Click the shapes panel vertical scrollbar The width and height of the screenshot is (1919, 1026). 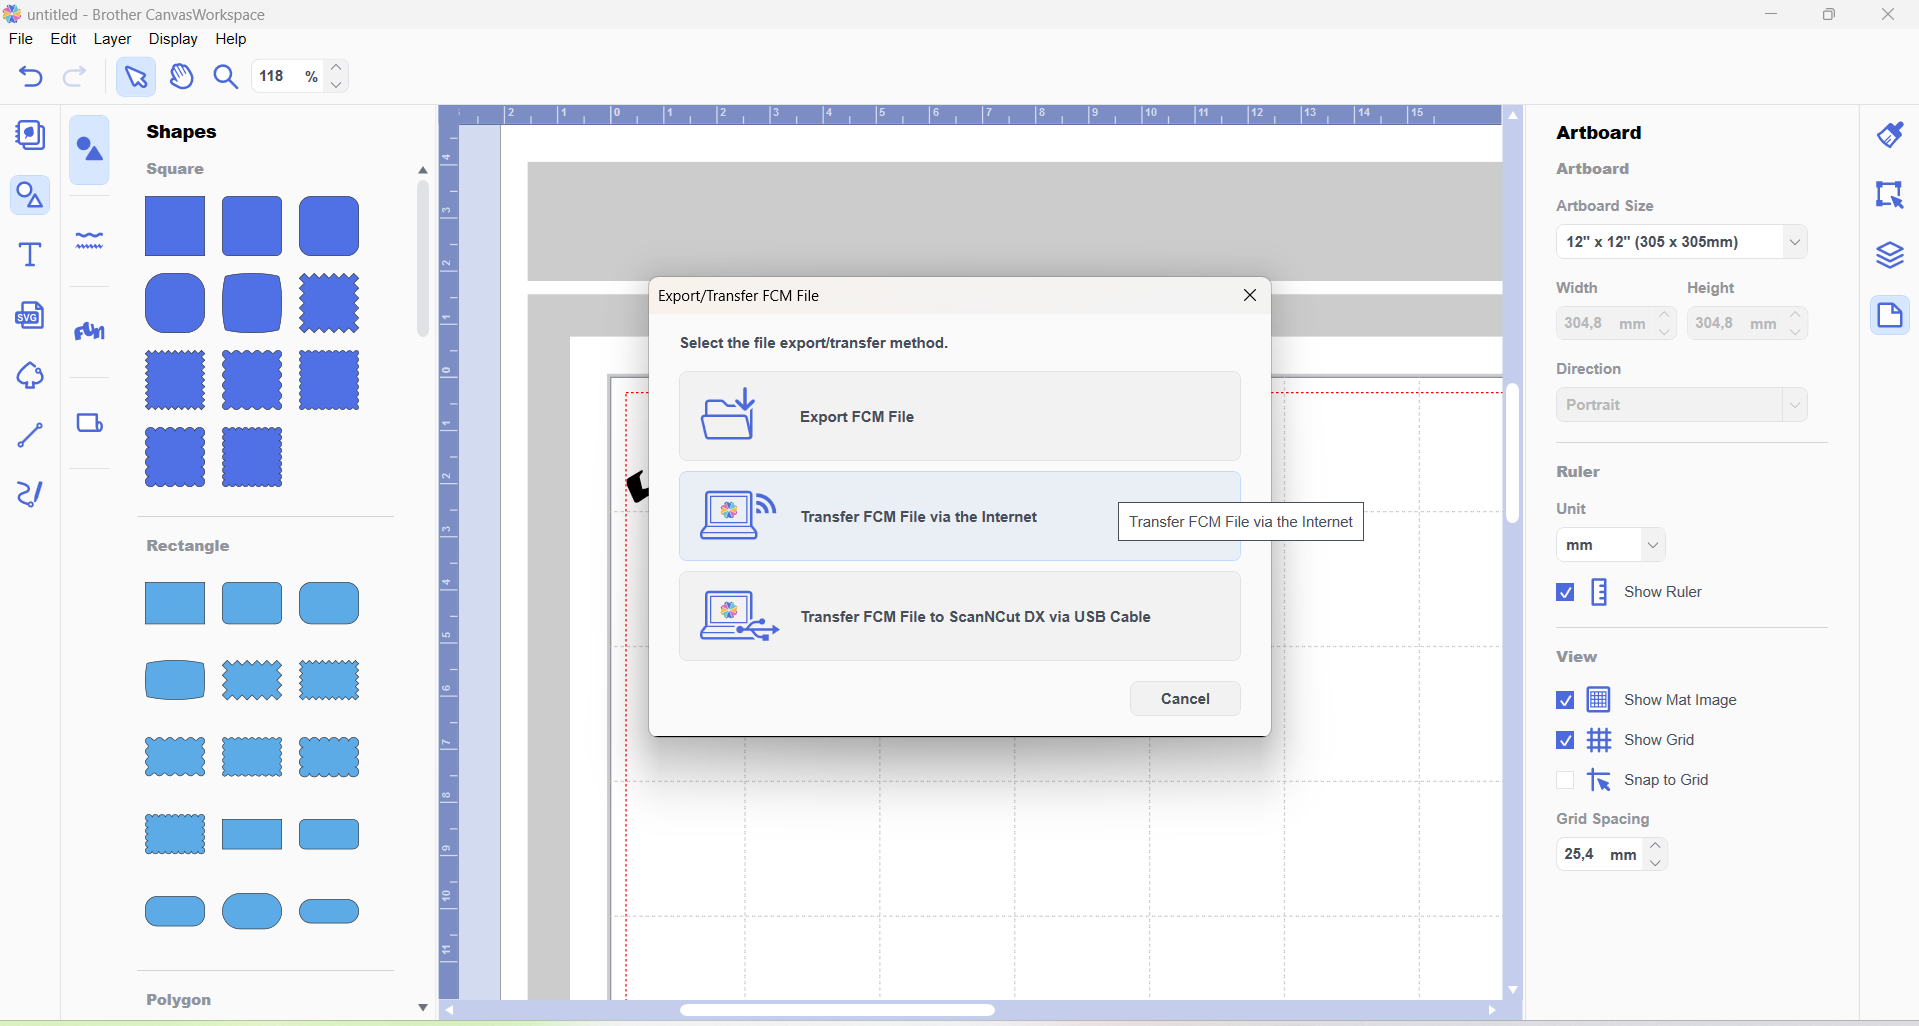[x=423, y=258]
